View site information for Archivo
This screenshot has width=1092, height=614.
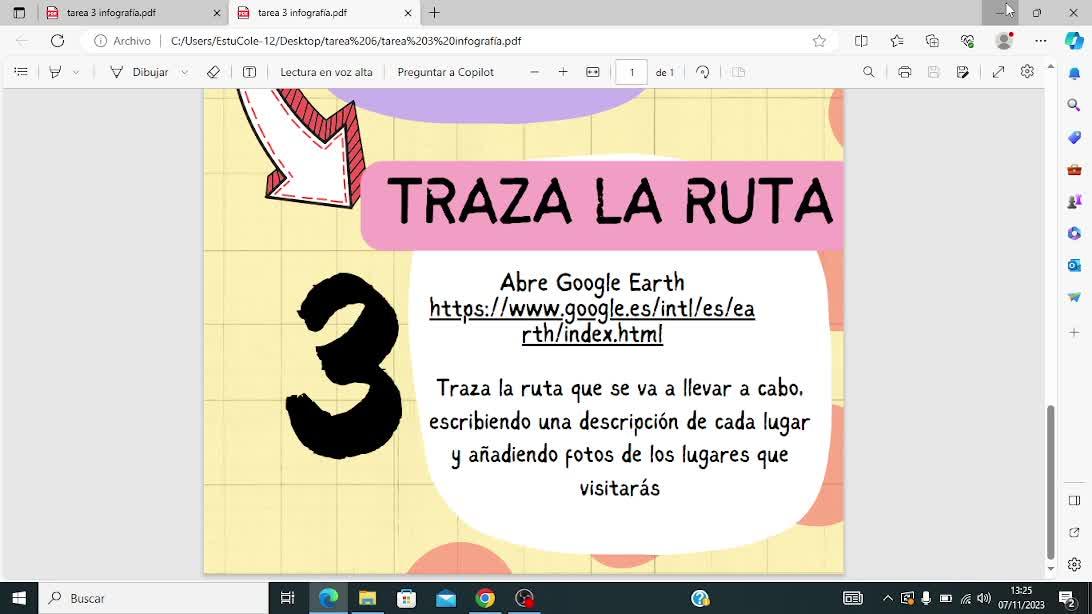pos(123,41)
